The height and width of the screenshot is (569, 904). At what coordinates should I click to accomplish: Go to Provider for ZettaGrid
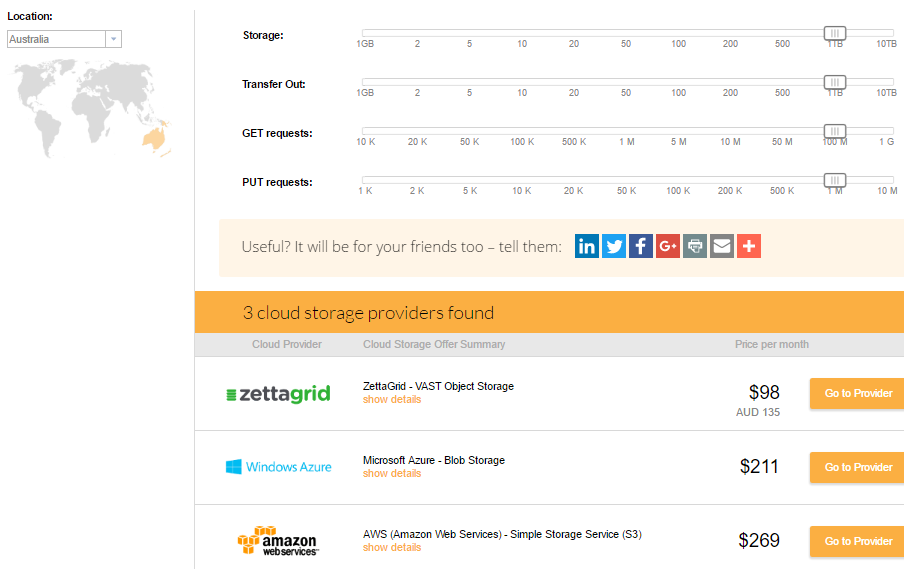[x=857, y=393]
